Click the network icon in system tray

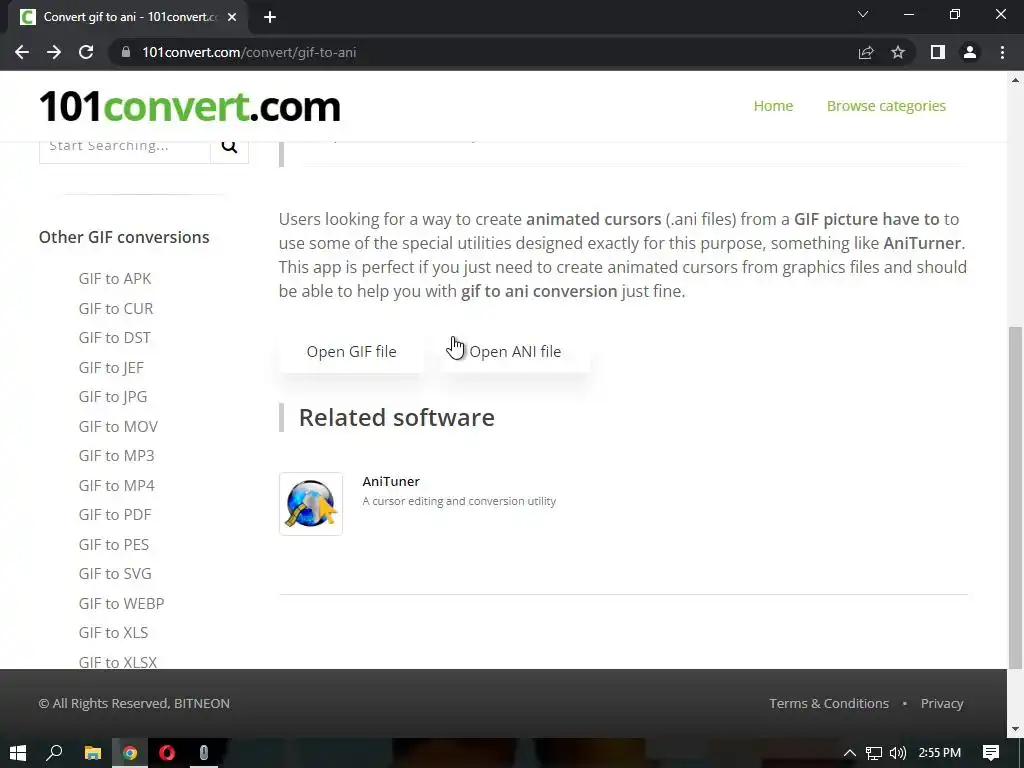(x=874, y=753)
